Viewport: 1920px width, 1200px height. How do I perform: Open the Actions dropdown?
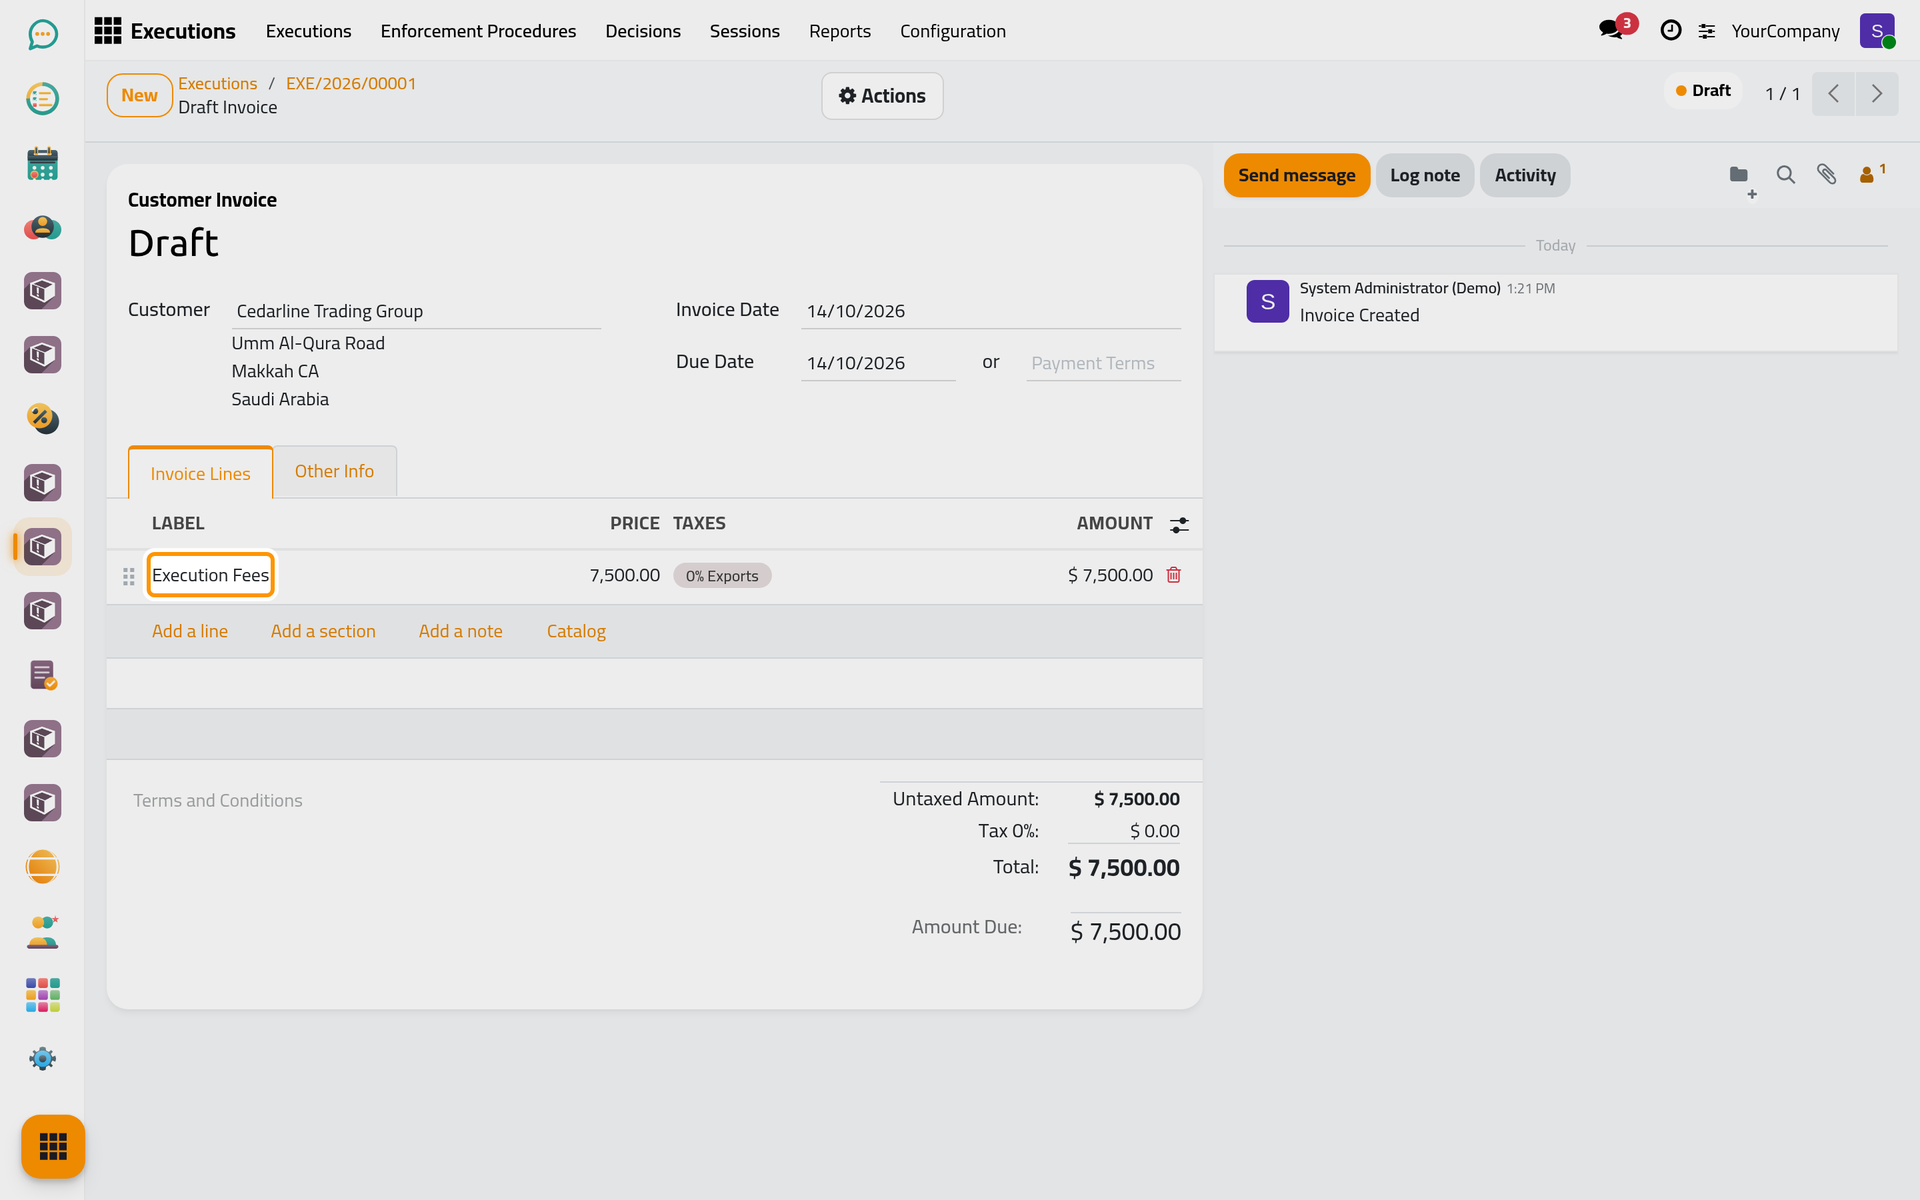[x=882, y=96]
